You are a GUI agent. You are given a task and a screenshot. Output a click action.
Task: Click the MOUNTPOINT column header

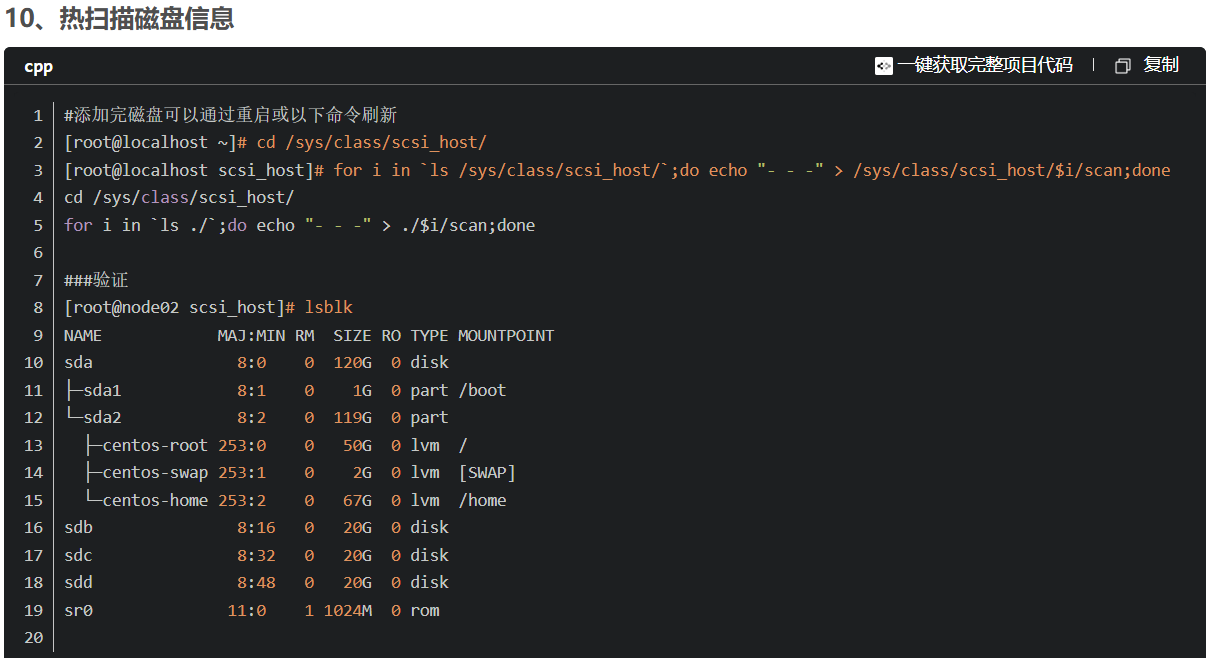pyautogui.click(x=506, y=335)
